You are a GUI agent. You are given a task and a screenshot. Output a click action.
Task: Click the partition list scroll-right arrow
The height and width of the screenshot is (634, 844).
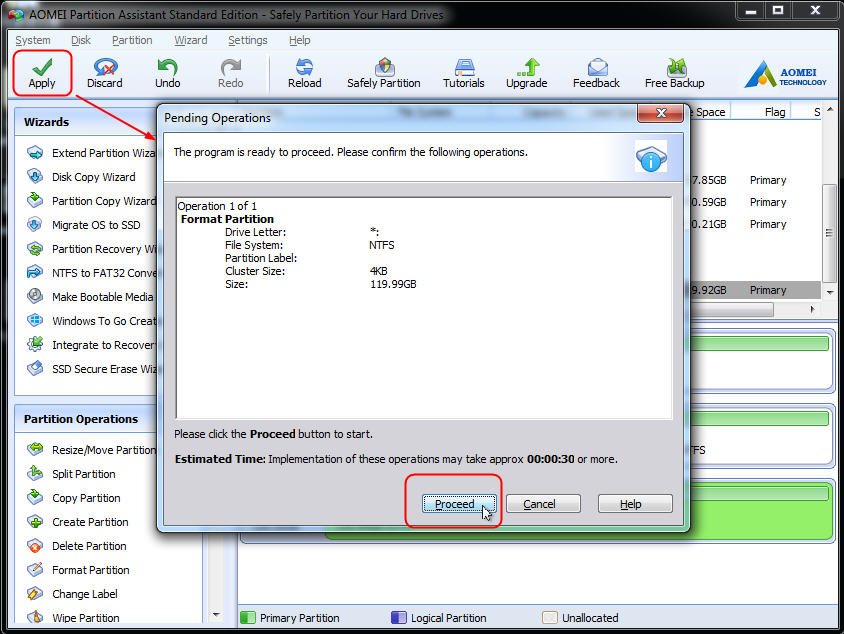coord(812,309)
